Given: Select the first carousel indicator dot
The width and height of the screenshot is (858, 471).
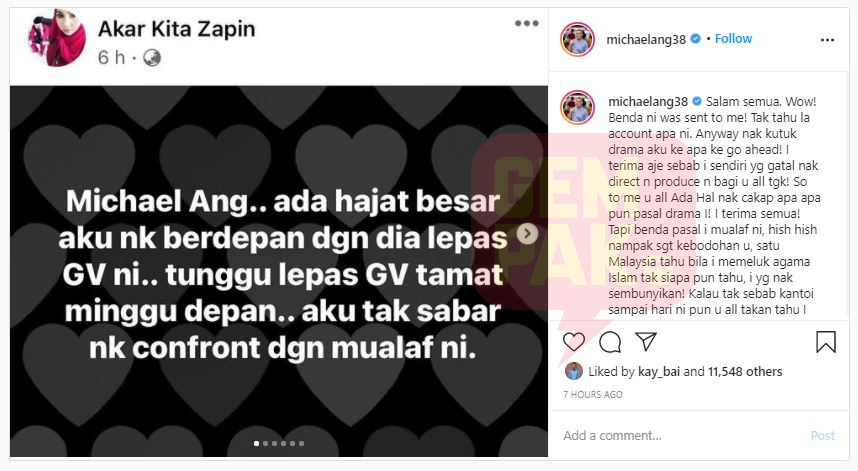Looking at the screenshot, I should point(257,444).
